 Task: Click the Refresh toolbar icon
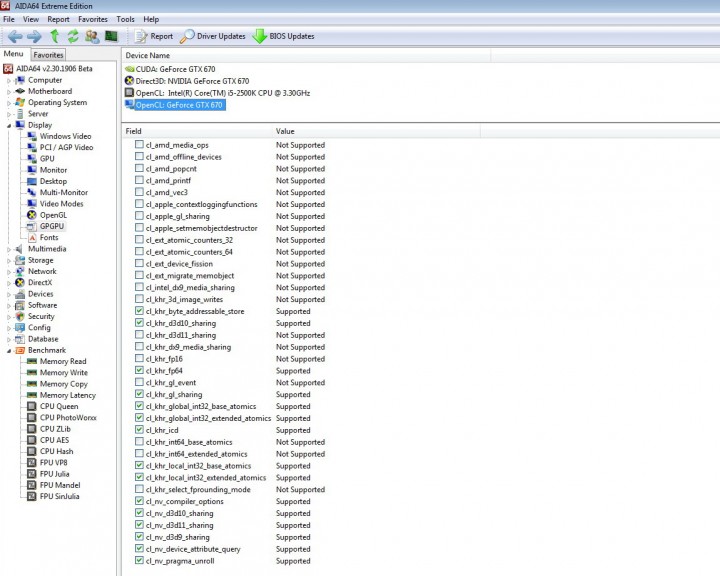[x=73, y=36]
